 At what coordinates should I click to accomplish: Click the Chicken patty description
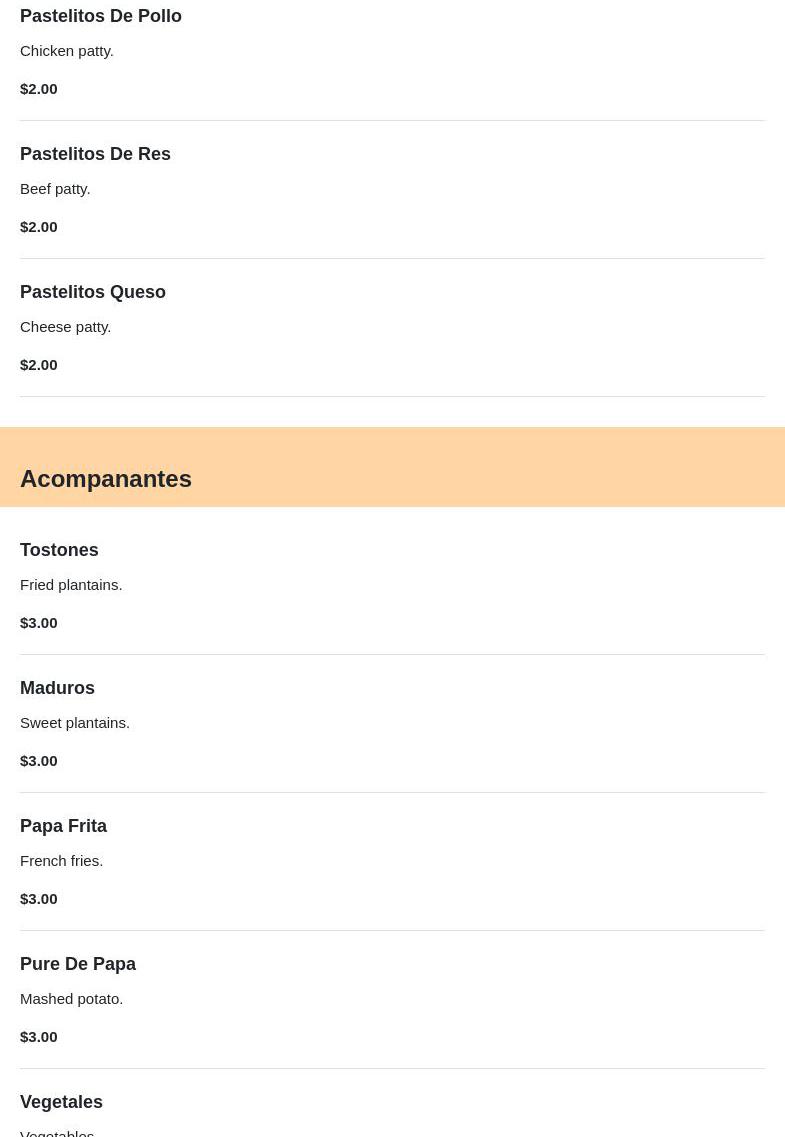(67, 51)
